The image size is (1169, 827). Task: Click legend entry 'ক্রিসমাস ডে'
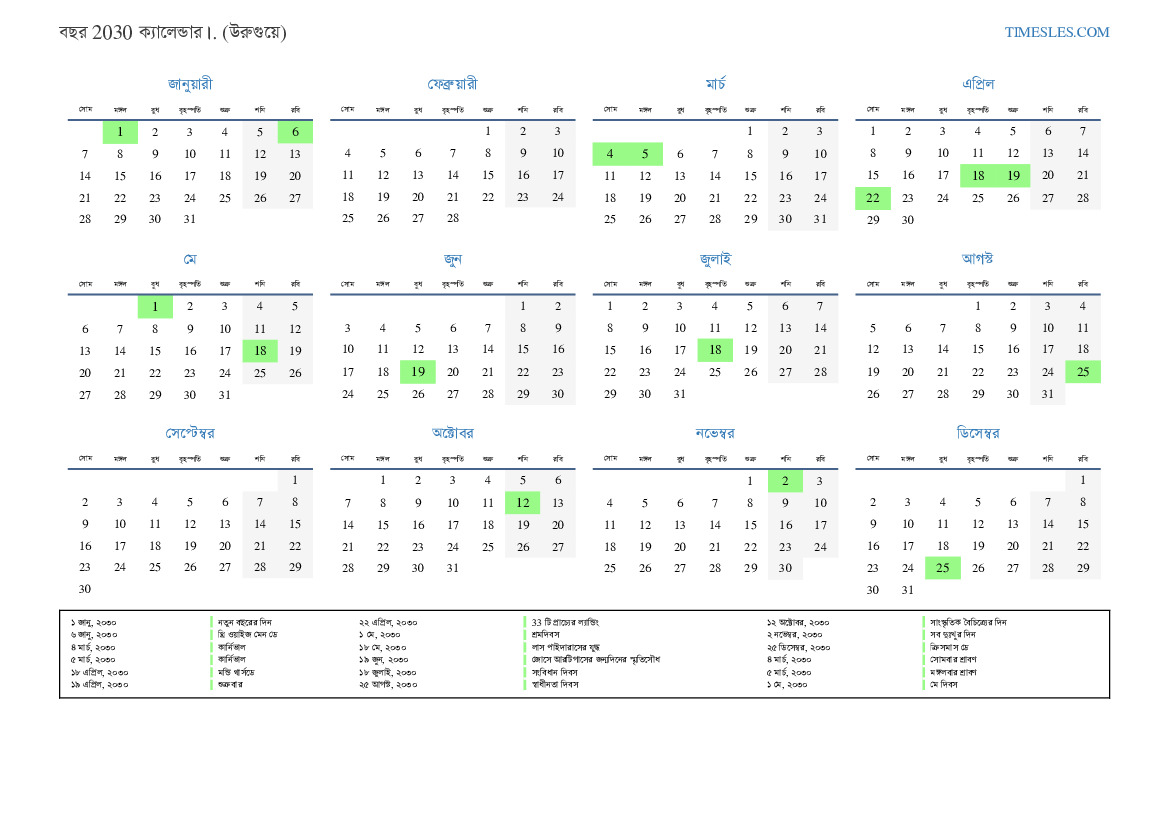[x=949, y=647]
